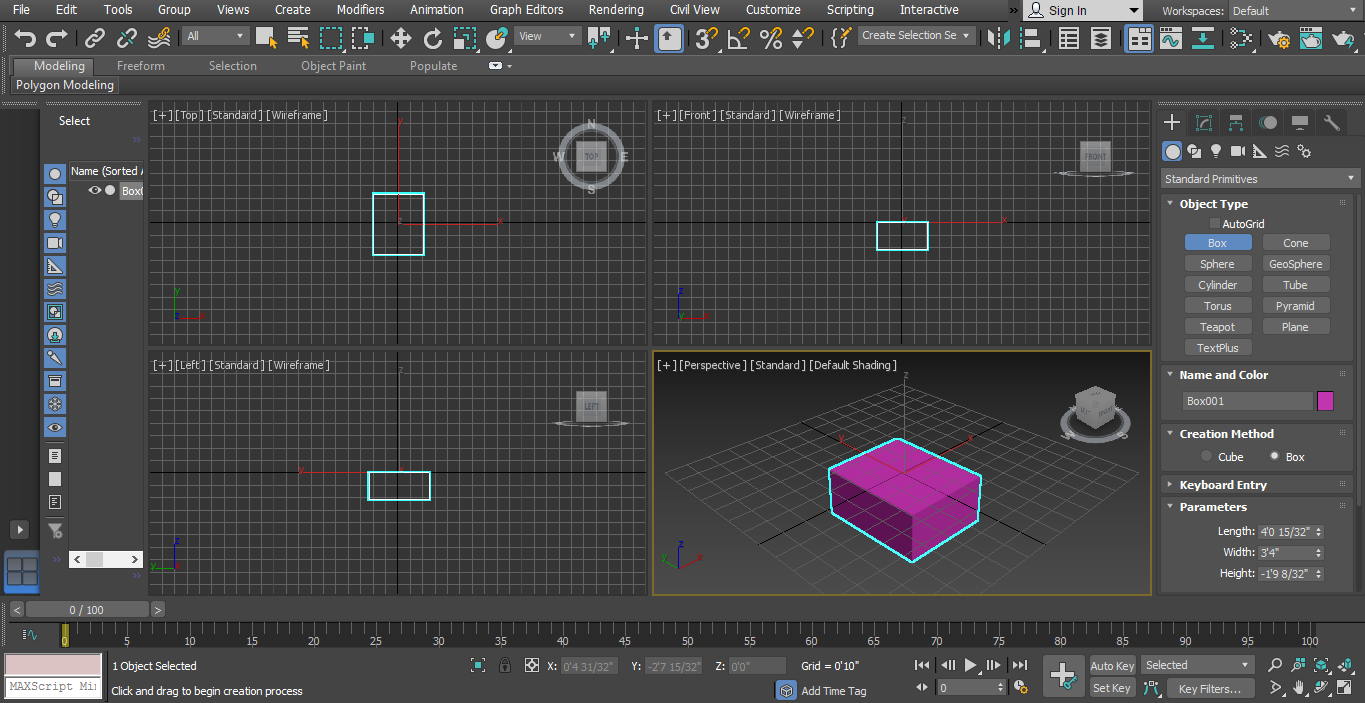Open the selection filter All dropdown
This screenshot has height=703, width=1365.
pyautogui.click(x=215, y=36)
